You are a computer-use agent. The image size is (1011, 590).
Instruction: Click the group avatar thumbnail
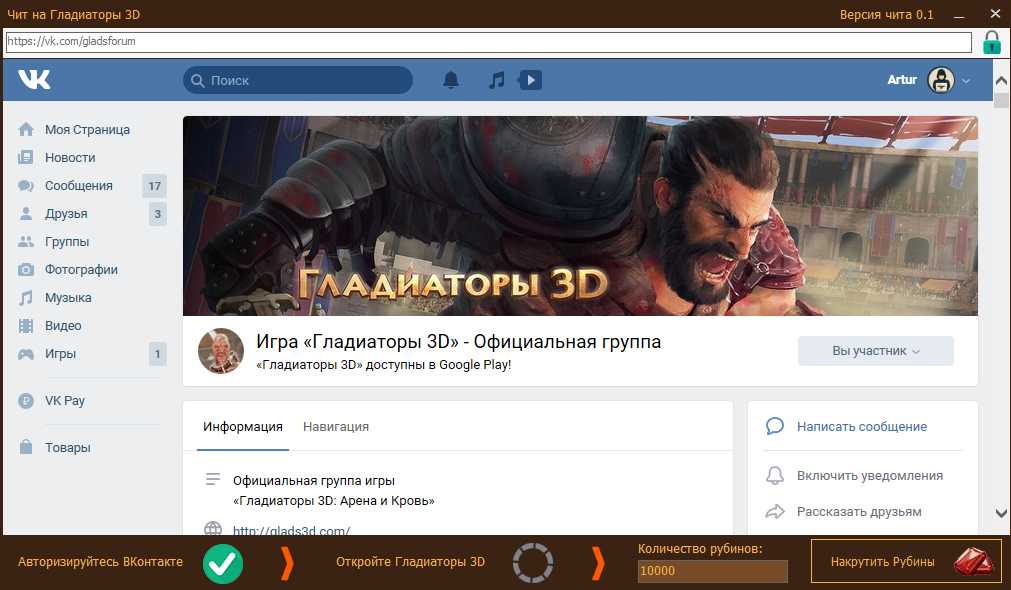(x=221, y=351)
